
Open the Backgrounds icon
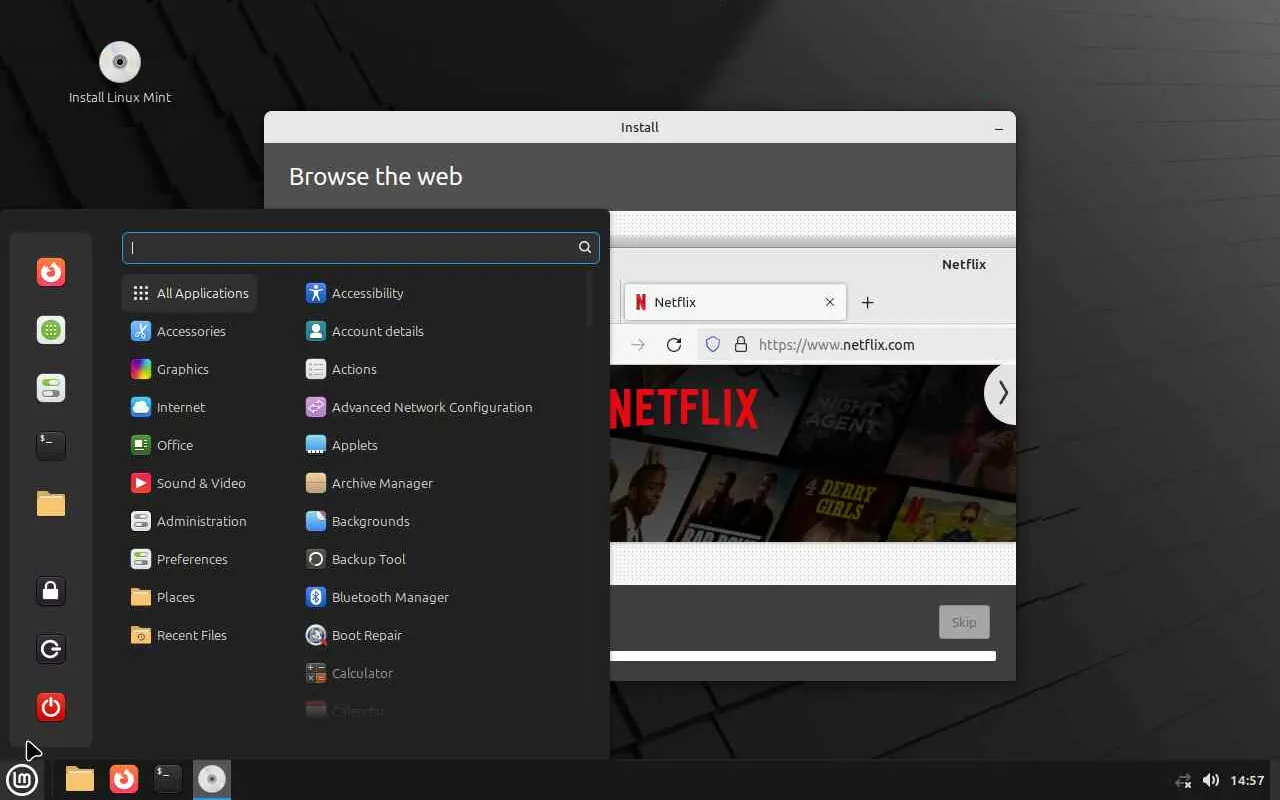tap(316, 521)
